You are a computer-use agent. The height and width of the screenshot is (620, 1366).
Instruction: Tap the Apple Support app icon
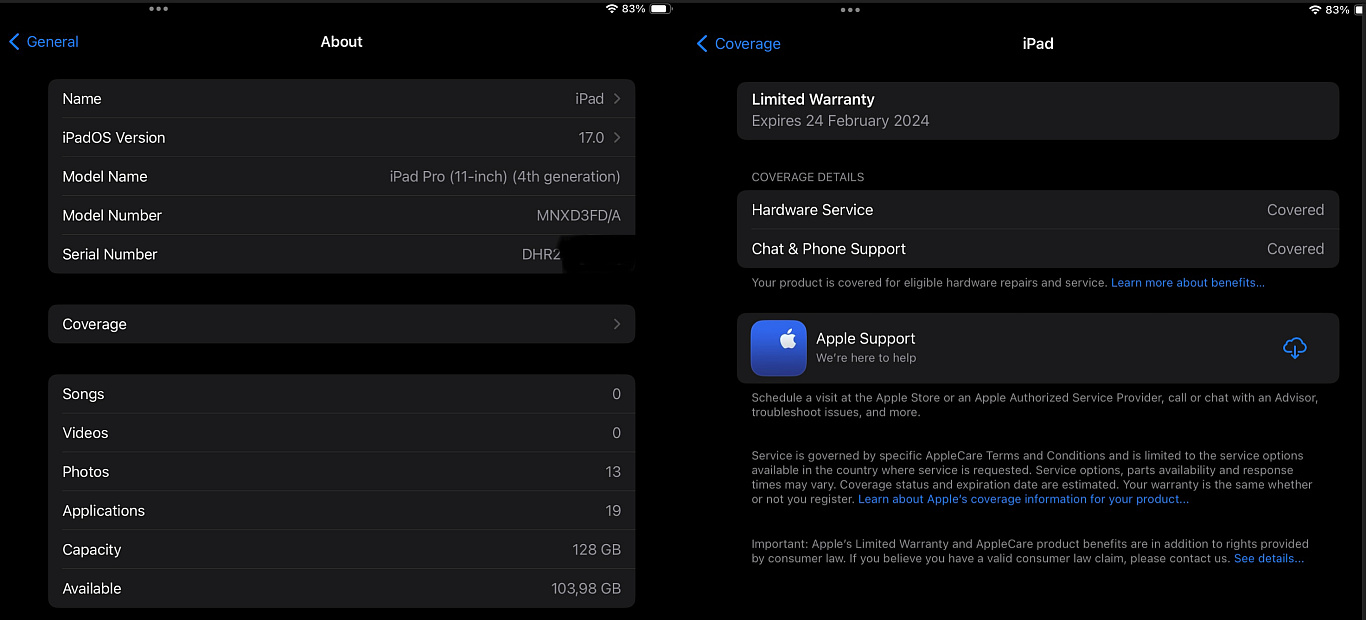[x=778, y=348]
